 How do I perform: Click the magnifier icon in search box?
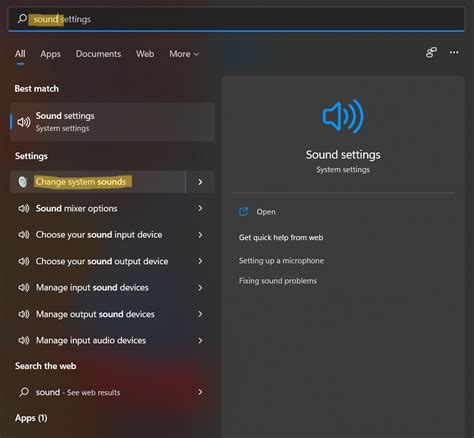[x=22, y=18]
